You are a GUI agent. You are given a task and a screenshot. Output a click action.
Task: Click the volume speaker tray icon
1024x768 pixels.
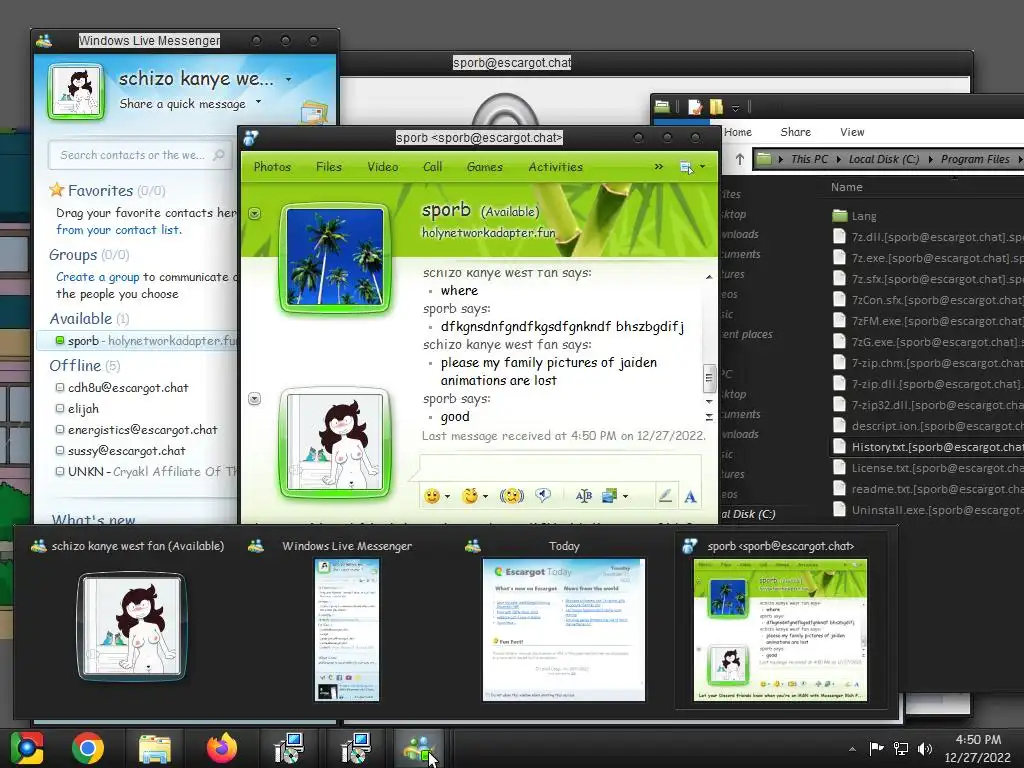coord(924,748)
